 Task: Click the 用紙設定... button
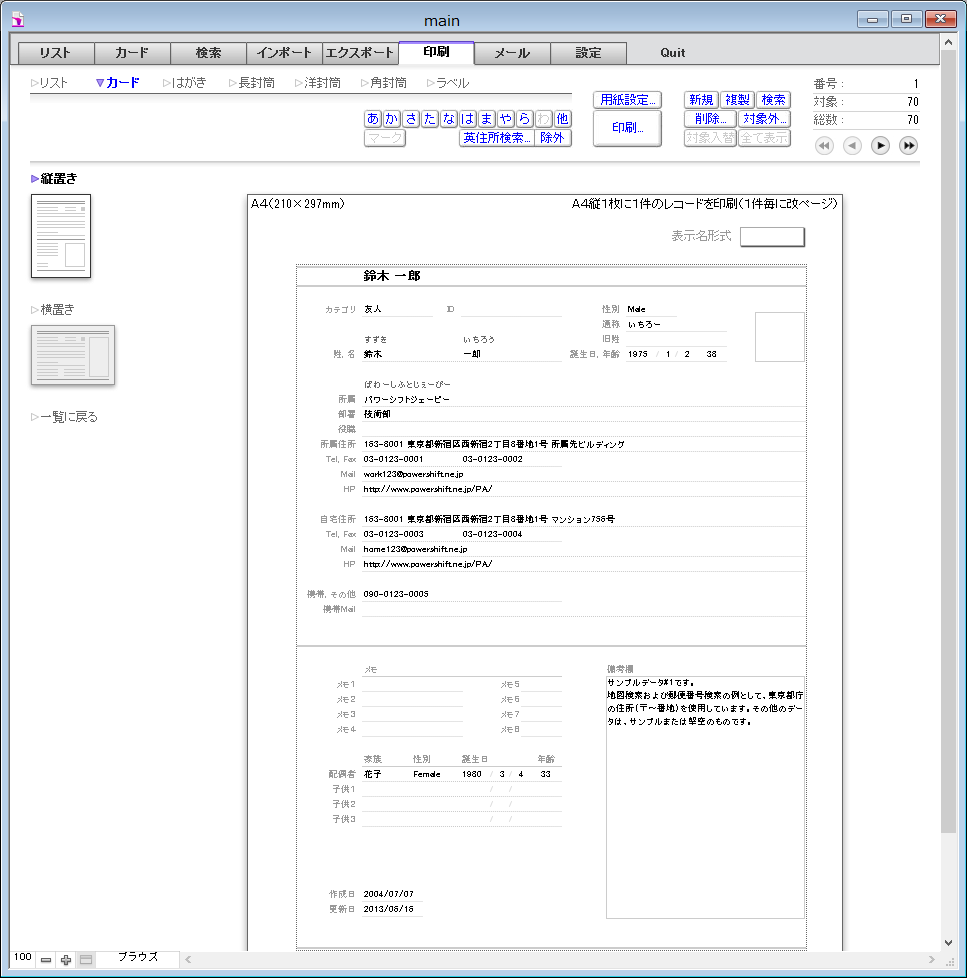click(627, 100)
